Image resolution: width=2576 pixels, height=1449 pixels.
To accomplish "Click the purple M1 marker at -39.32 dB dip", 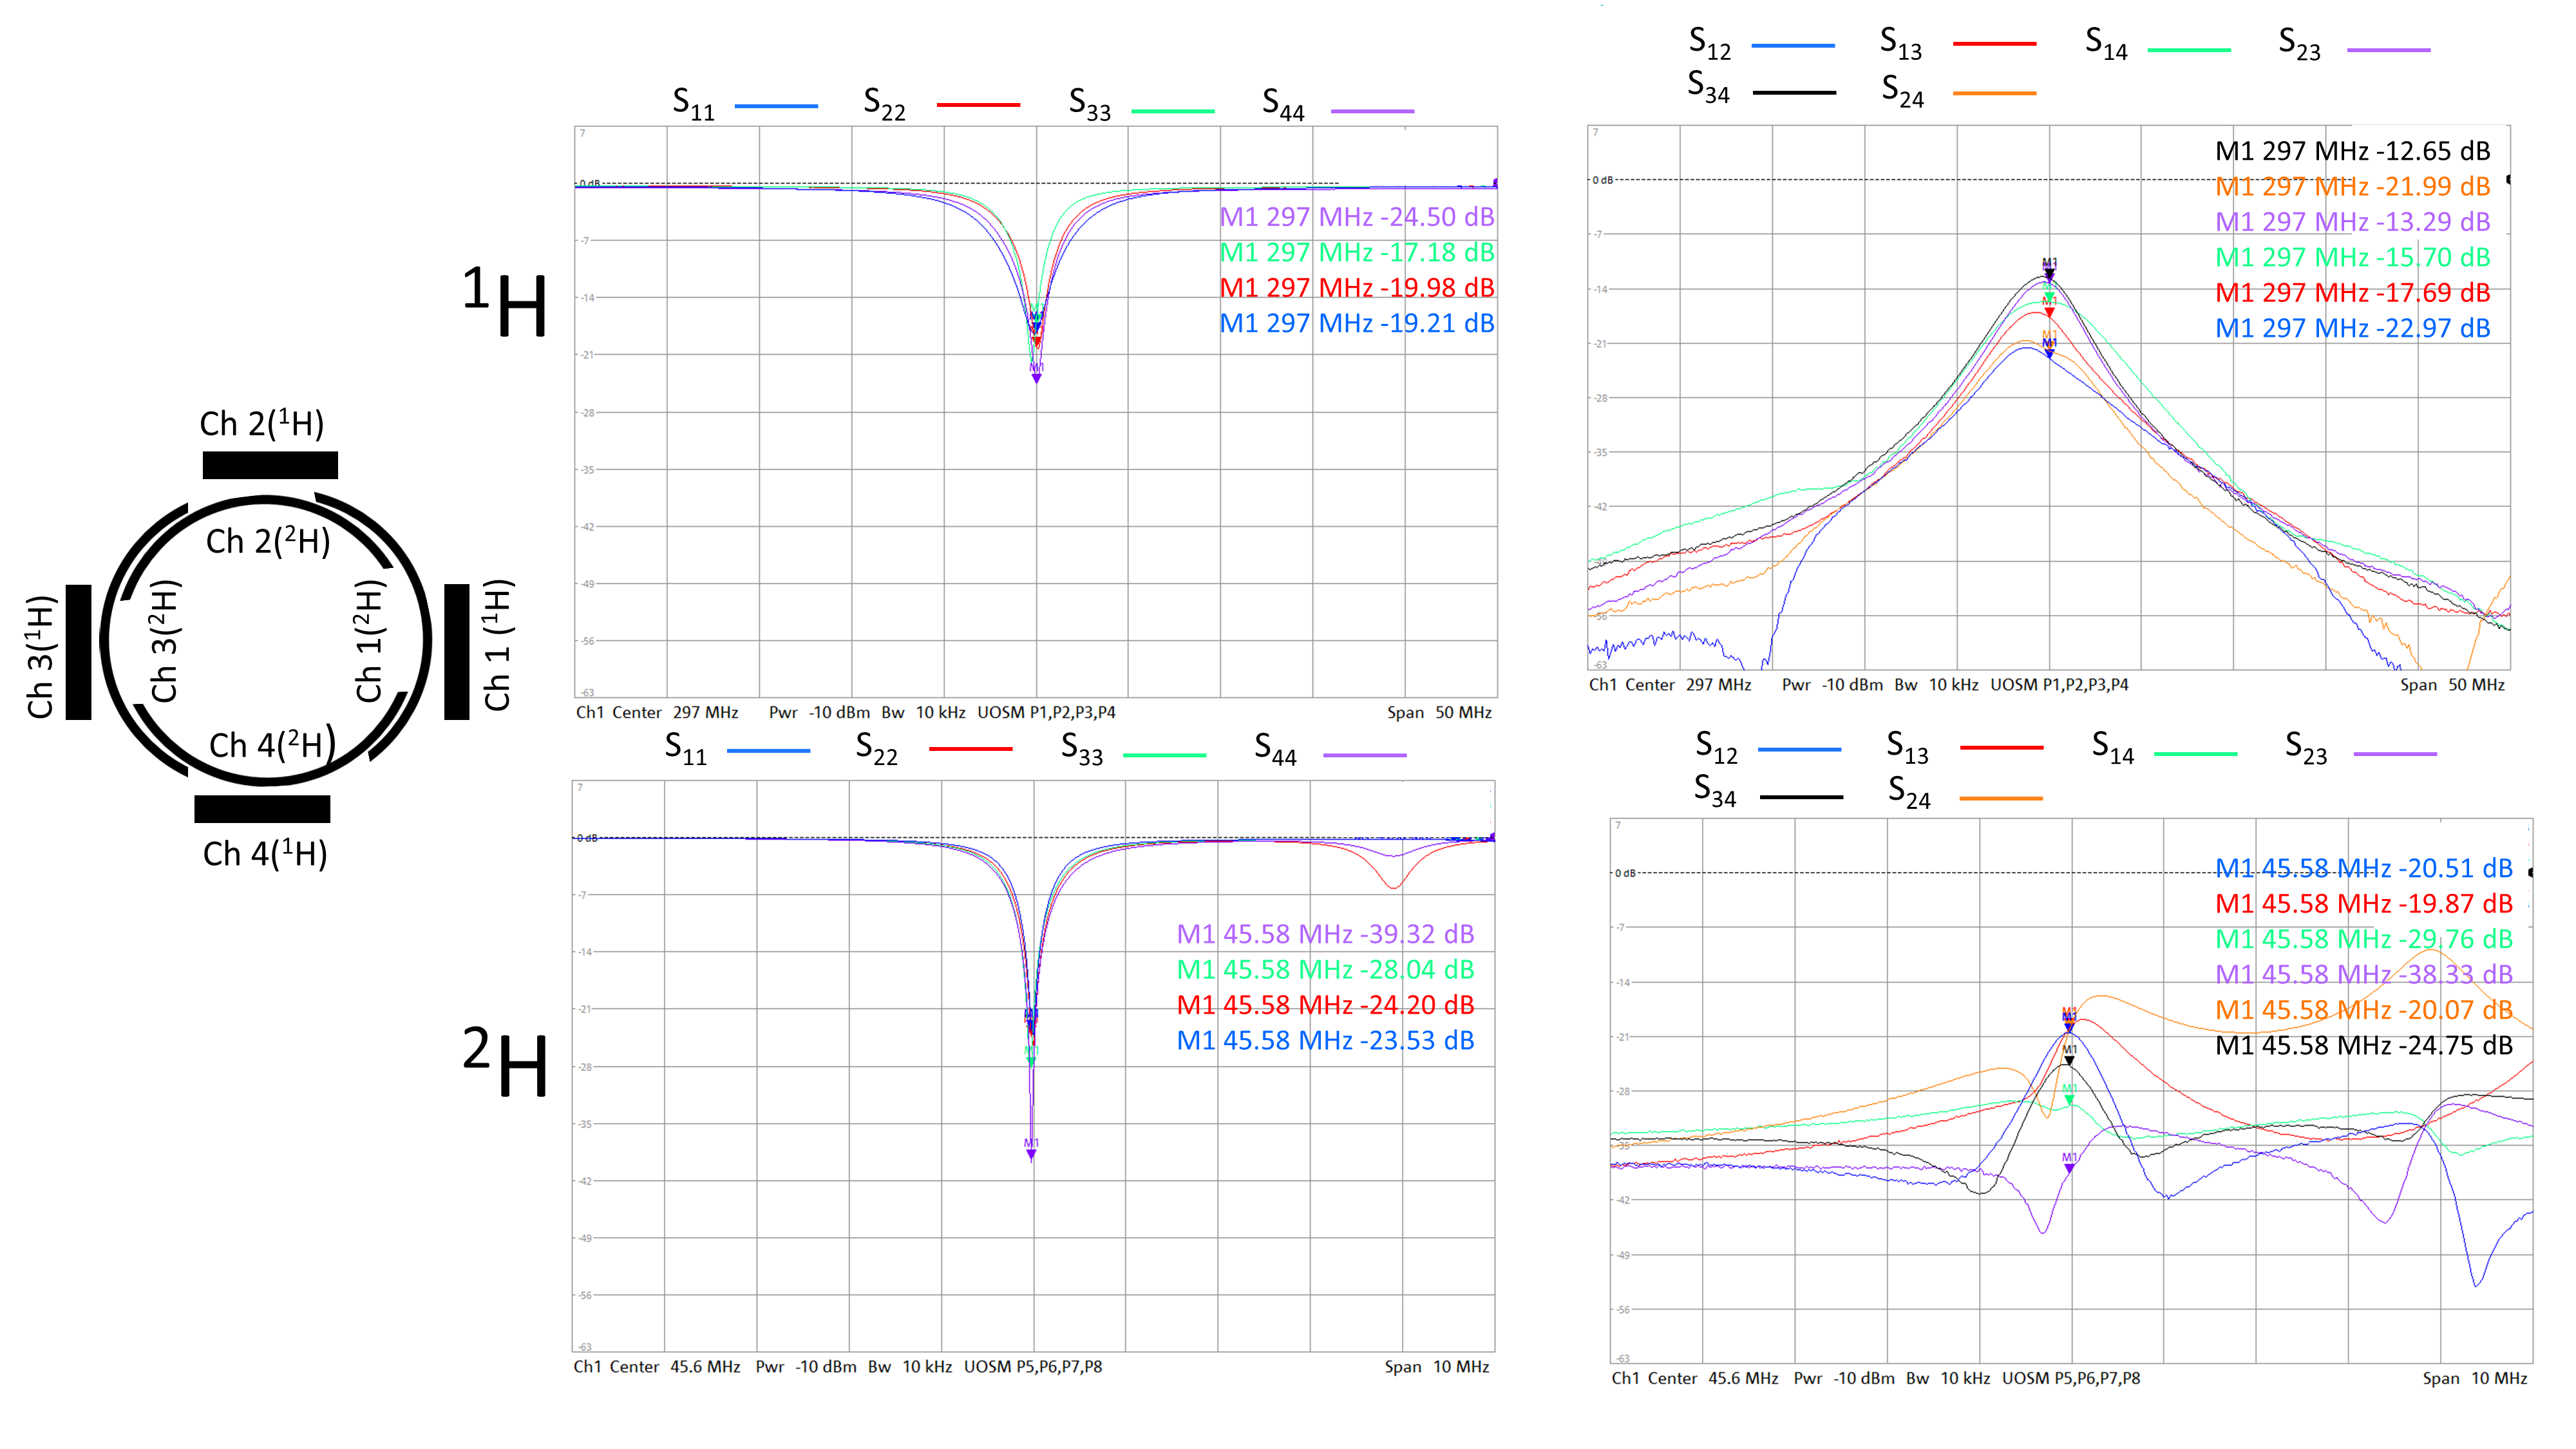I will (1031, 1152).
